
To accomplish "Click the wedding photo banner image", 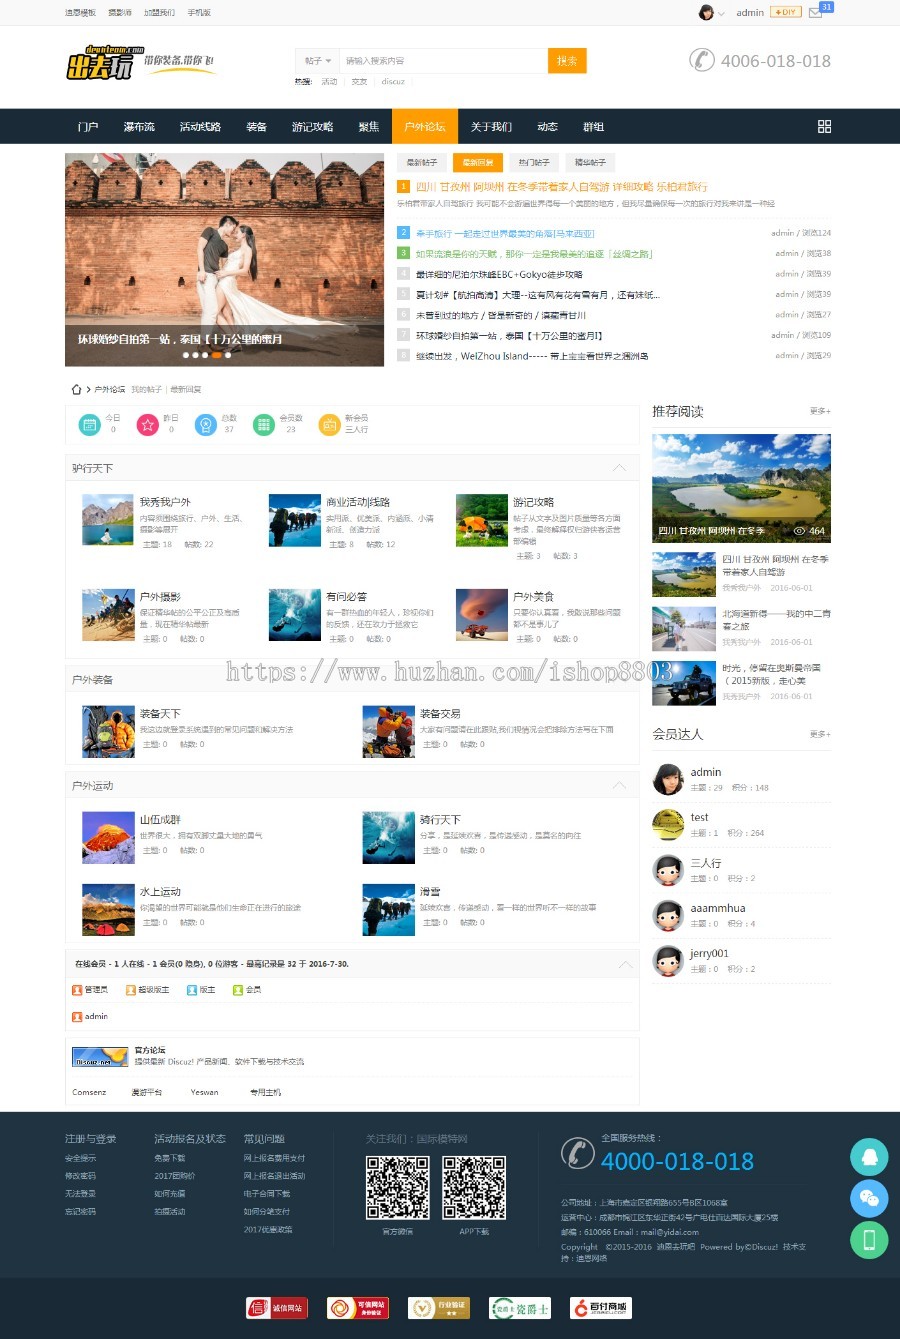I will coord(224,259).
